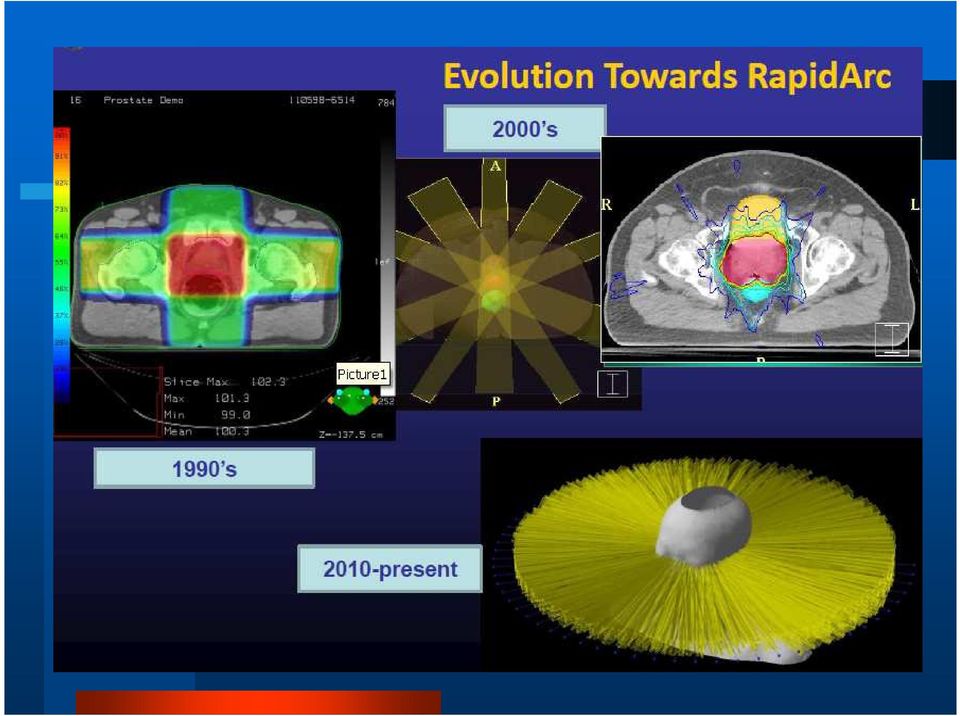
Task: Click the CT isodose contour image
Action: click(761, 251)
